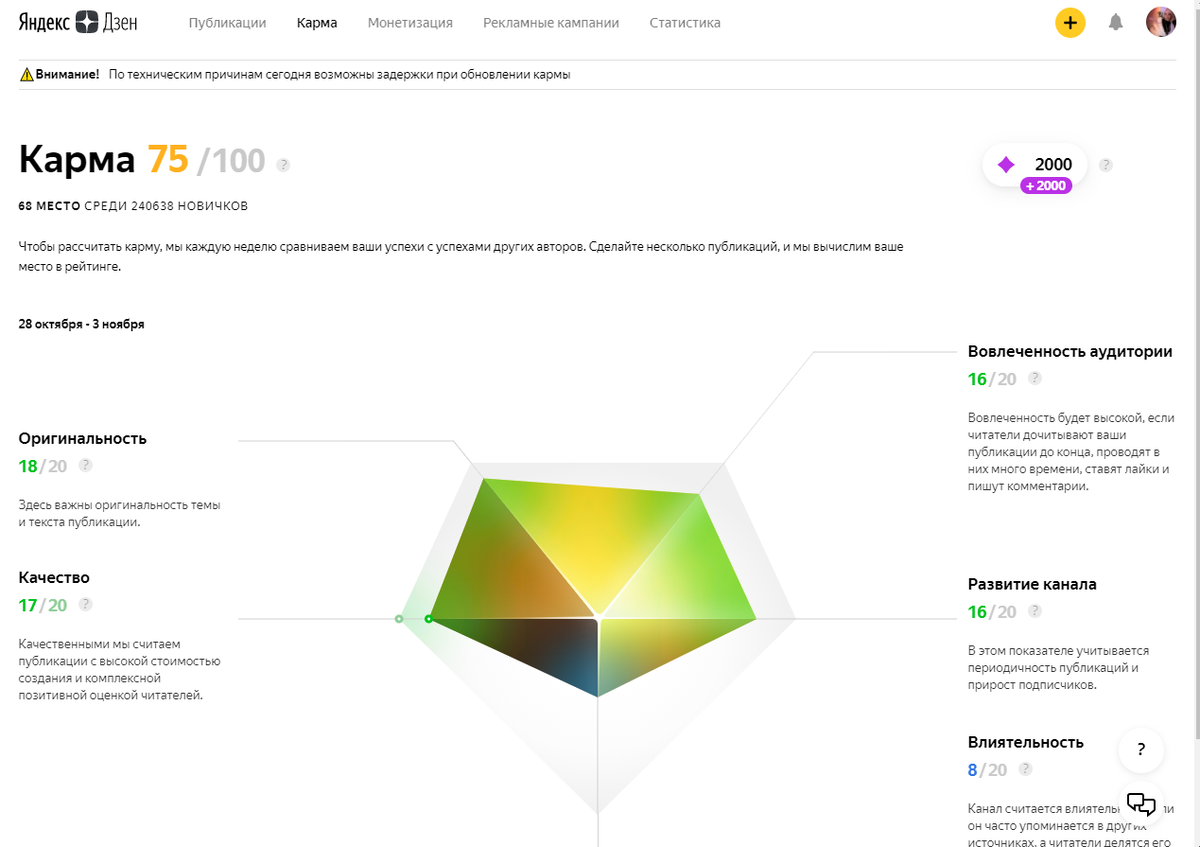Open the chat support bubble button
This screenshot has height=847, width=1200.
tap(1141, 803)
